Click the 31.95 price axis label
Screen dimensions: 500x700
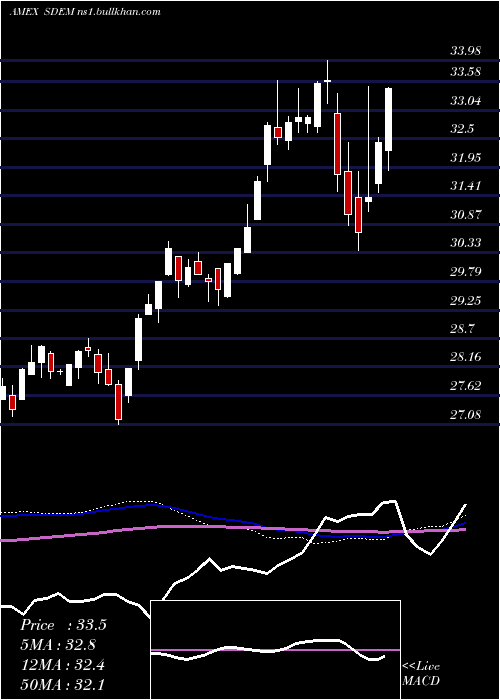click(x=466, y=158)
